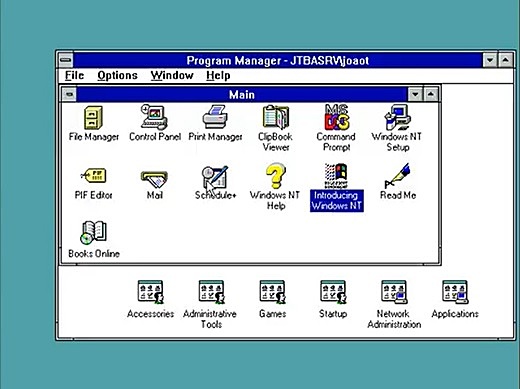Open the Help menu
This screenshot has width=520, height=389.
click(218, 75)
